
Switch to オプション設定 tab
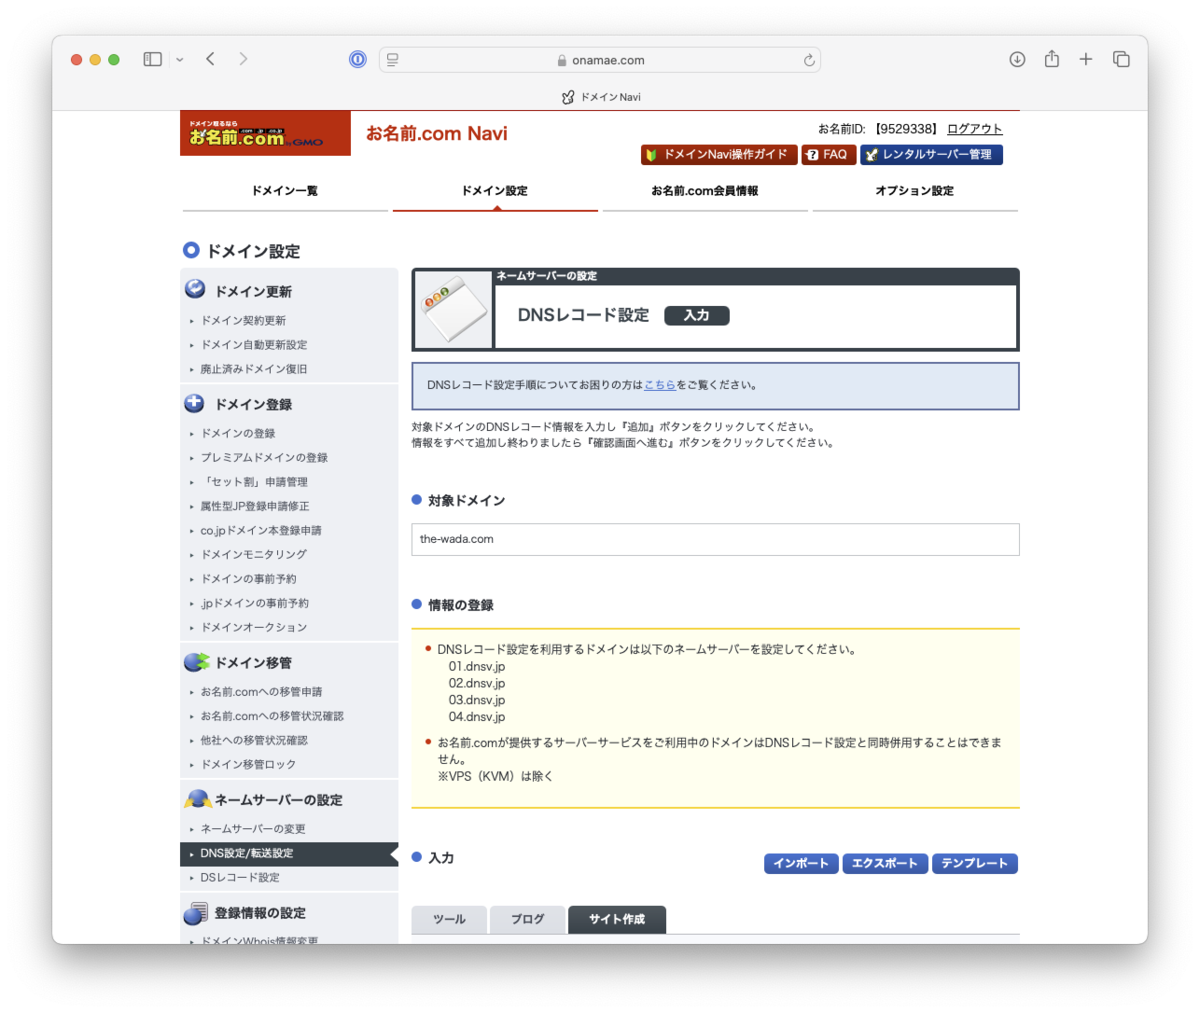click(x=915, y=191)
